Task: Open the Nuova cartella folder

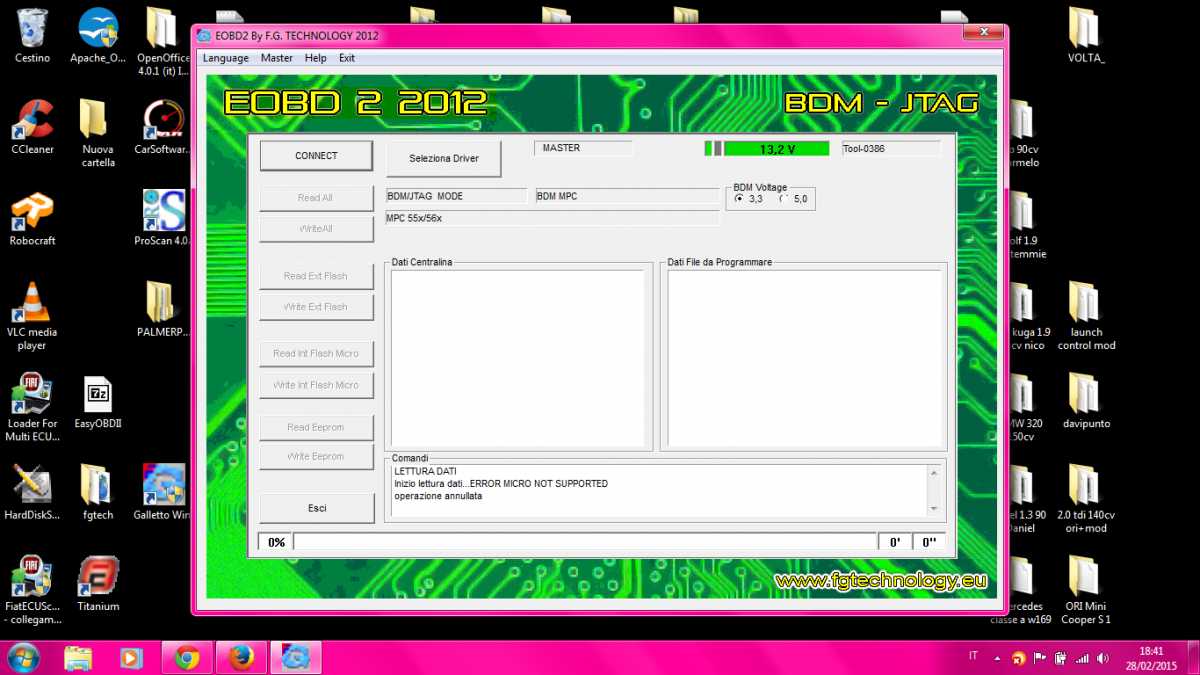Action: [98, 133]
